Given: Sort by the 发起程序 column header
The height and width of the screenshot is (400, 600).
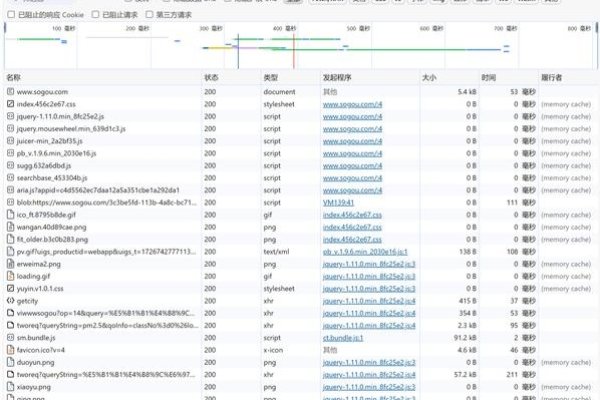Looking at the screenshot, I should pyautogui.click(x=370, y=78).
